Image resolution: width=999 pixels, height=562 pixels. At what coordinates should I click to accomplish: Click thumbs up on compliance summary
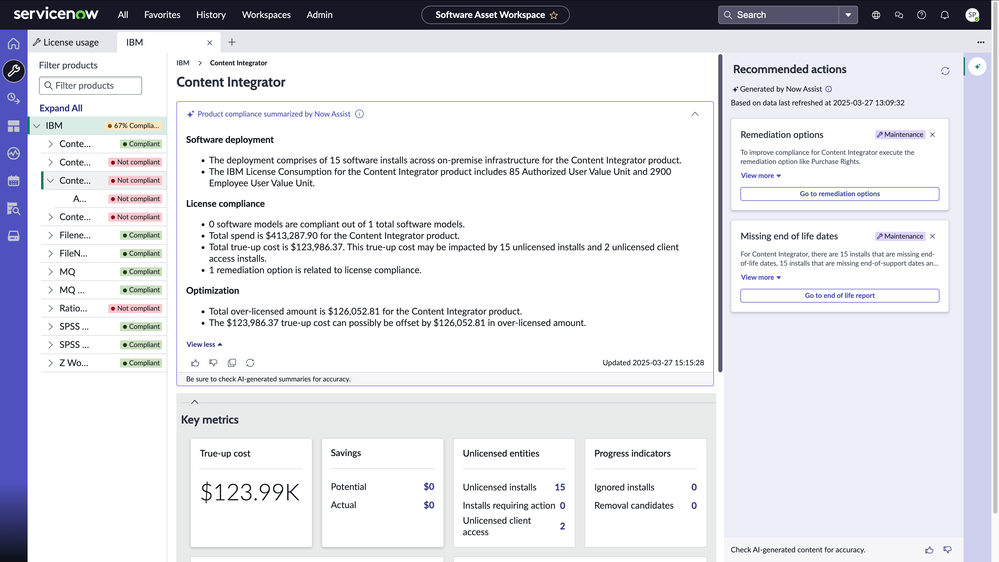(195, 363)
